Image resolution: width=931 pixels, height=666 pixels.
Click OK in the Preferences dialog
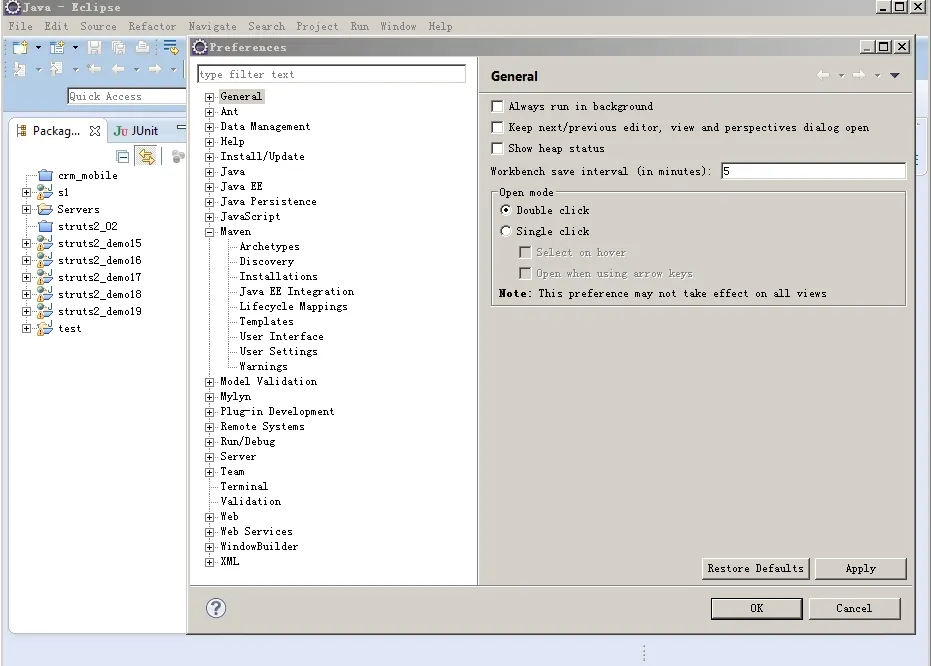pos(756,608)
